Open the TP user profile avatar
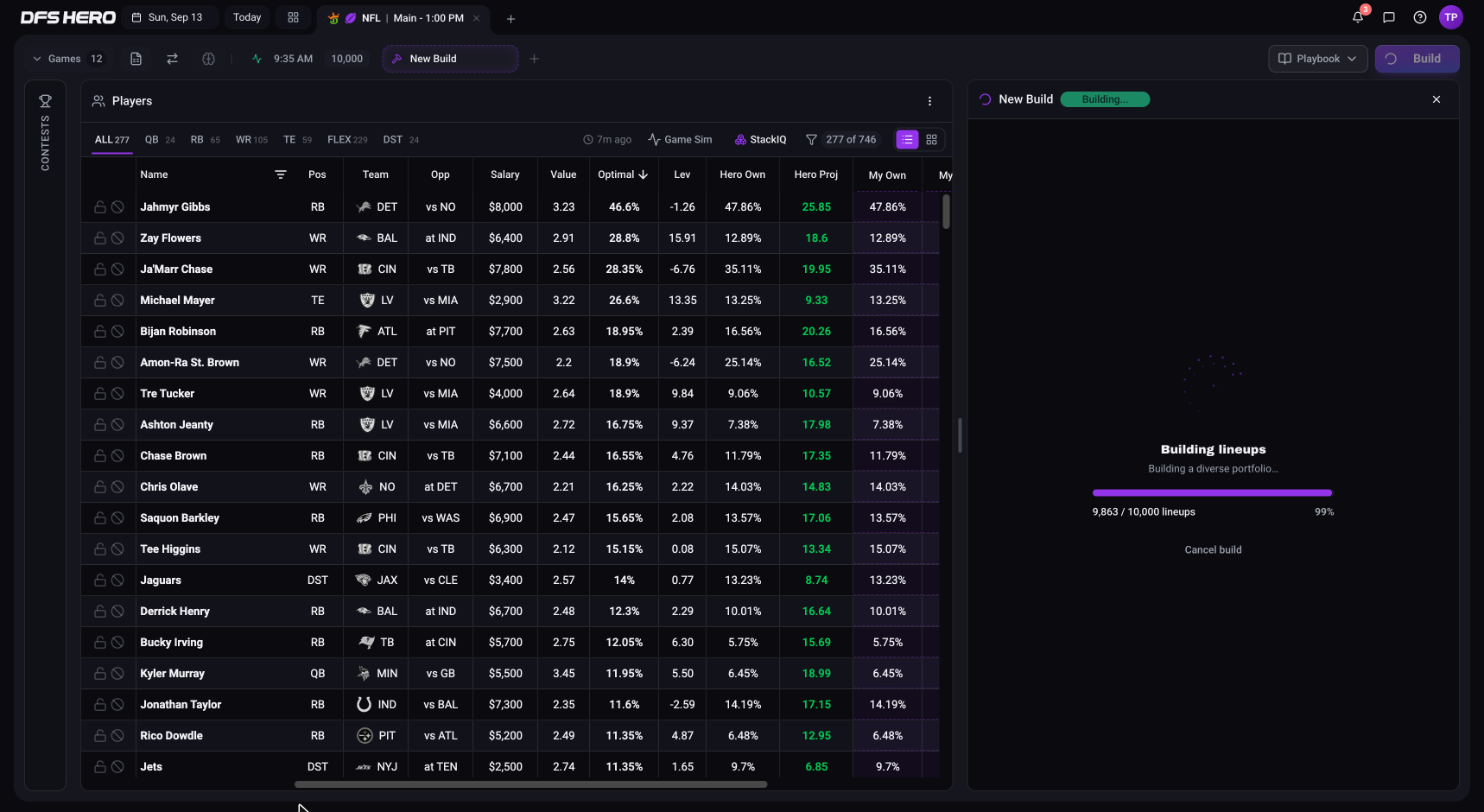Screen dimensions: 1484x812 coord(1451,17)
